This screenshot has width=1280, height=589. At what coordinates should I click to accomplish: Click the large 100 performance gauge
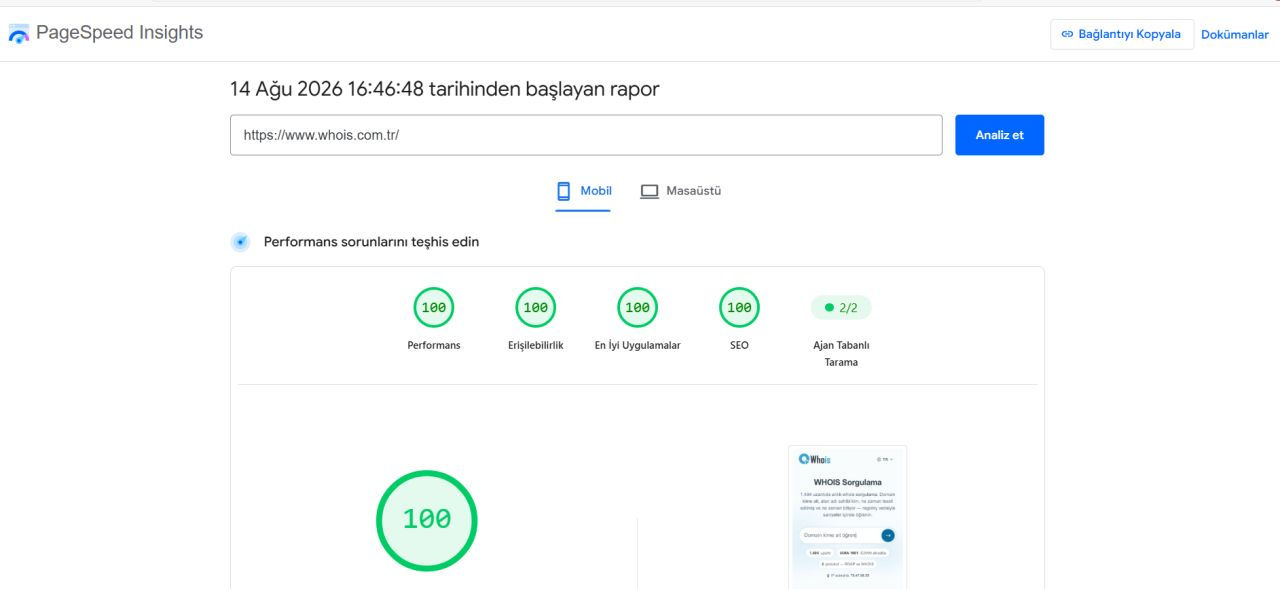427,520
